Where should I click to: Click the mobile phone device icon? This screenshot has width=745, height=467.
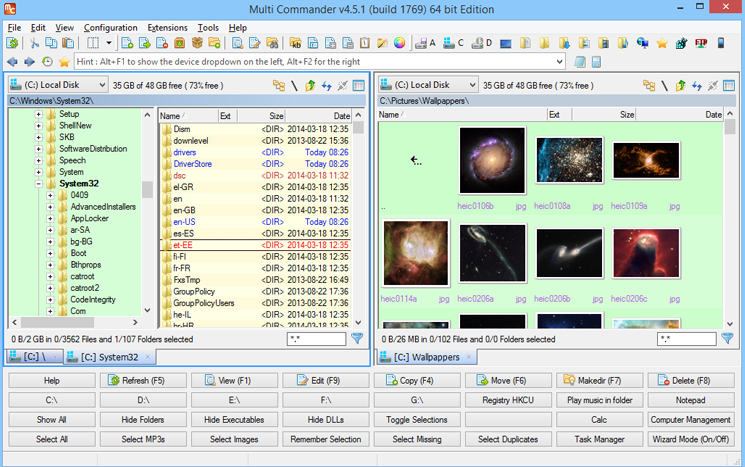coord(721,43)
